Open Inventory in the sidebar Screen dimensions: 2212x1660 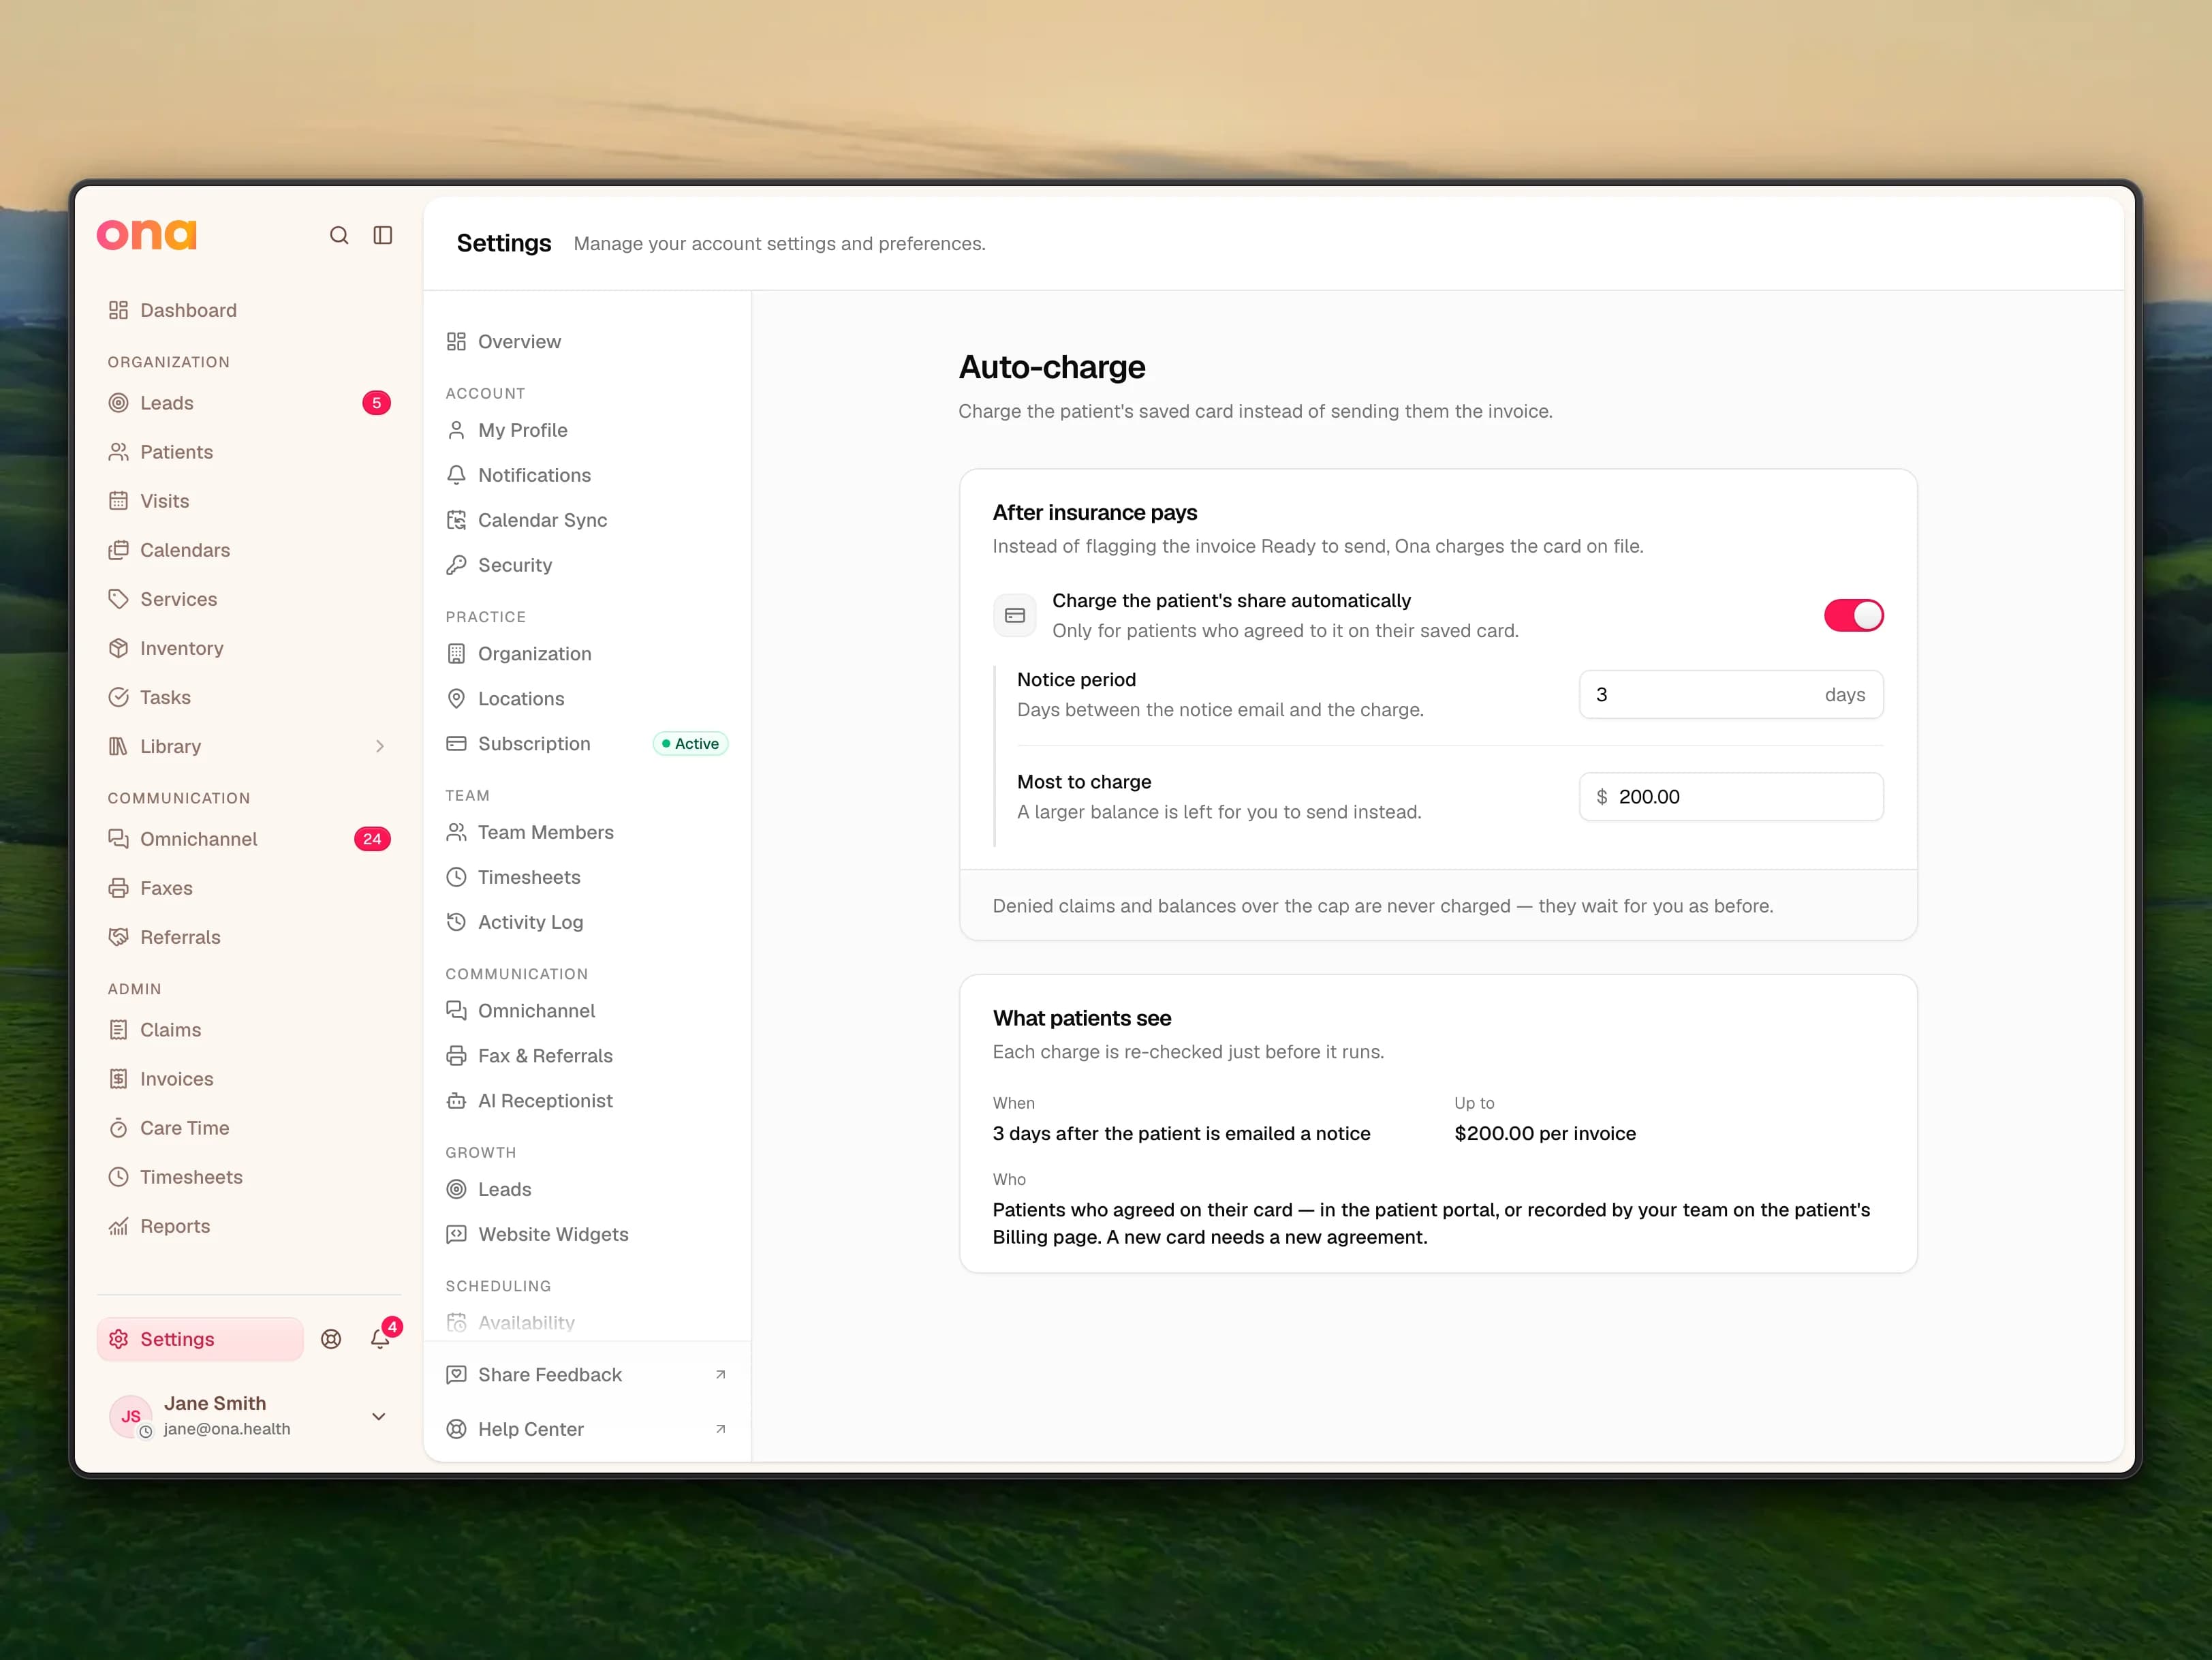click(x=249, y=648)
